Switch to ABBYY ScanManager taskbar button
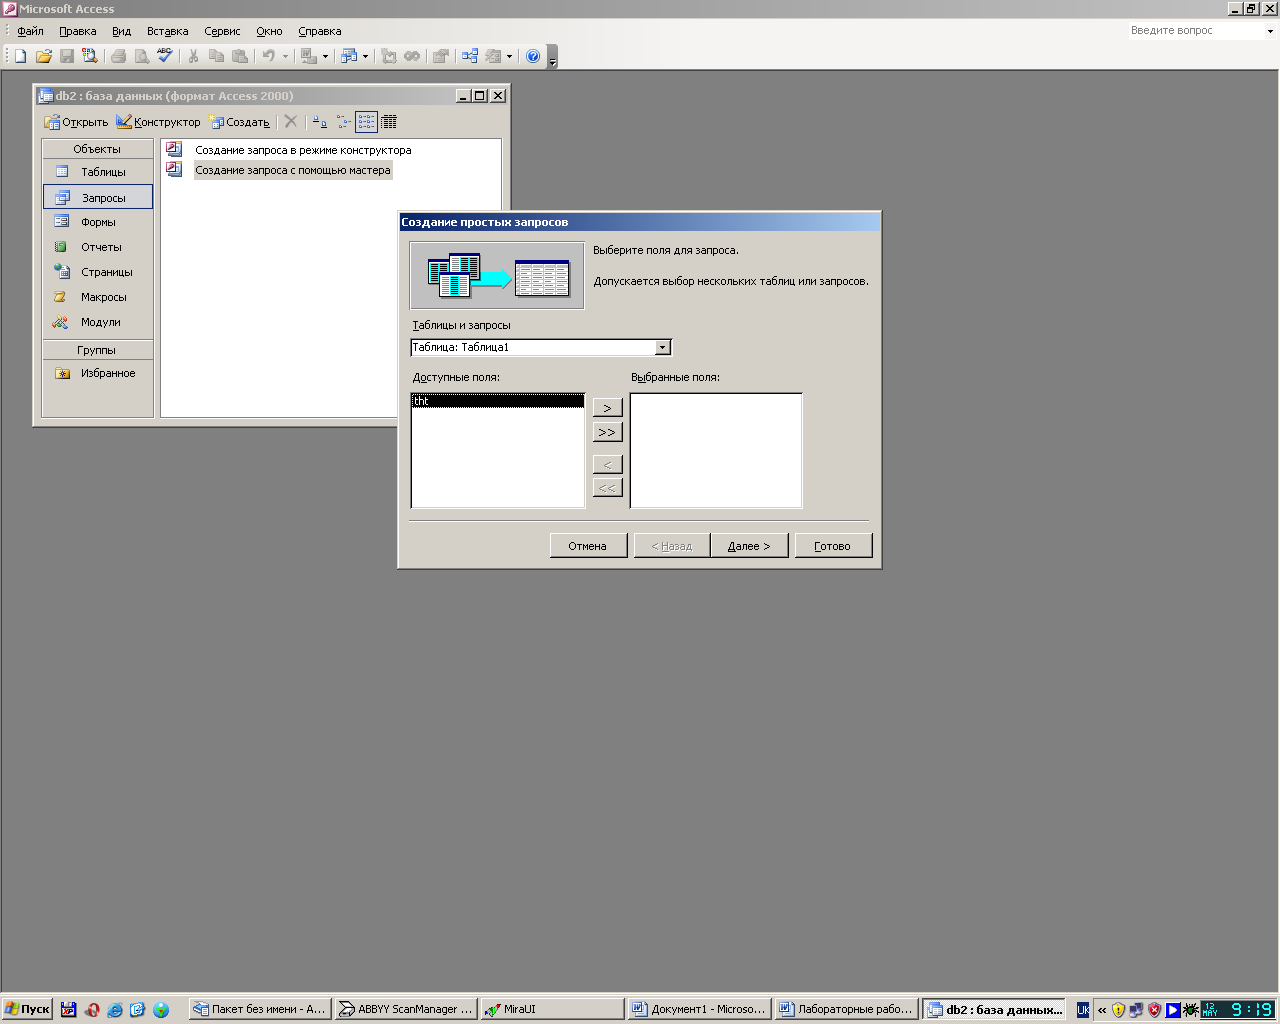 405,1010
